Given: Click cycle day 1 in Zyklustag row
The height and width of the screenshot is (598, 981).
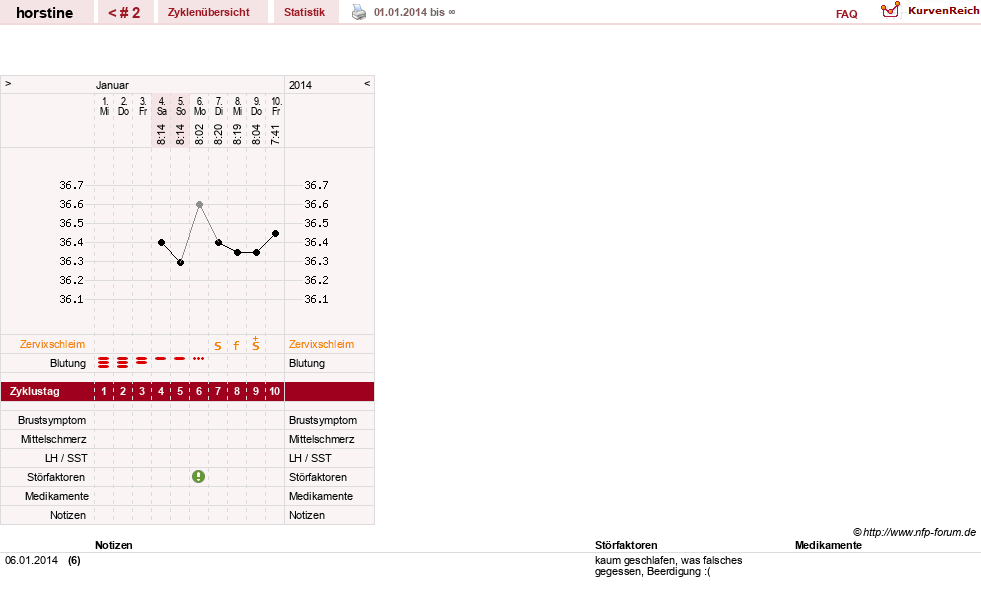Looking at the screenshot, I should pos(104,392).
